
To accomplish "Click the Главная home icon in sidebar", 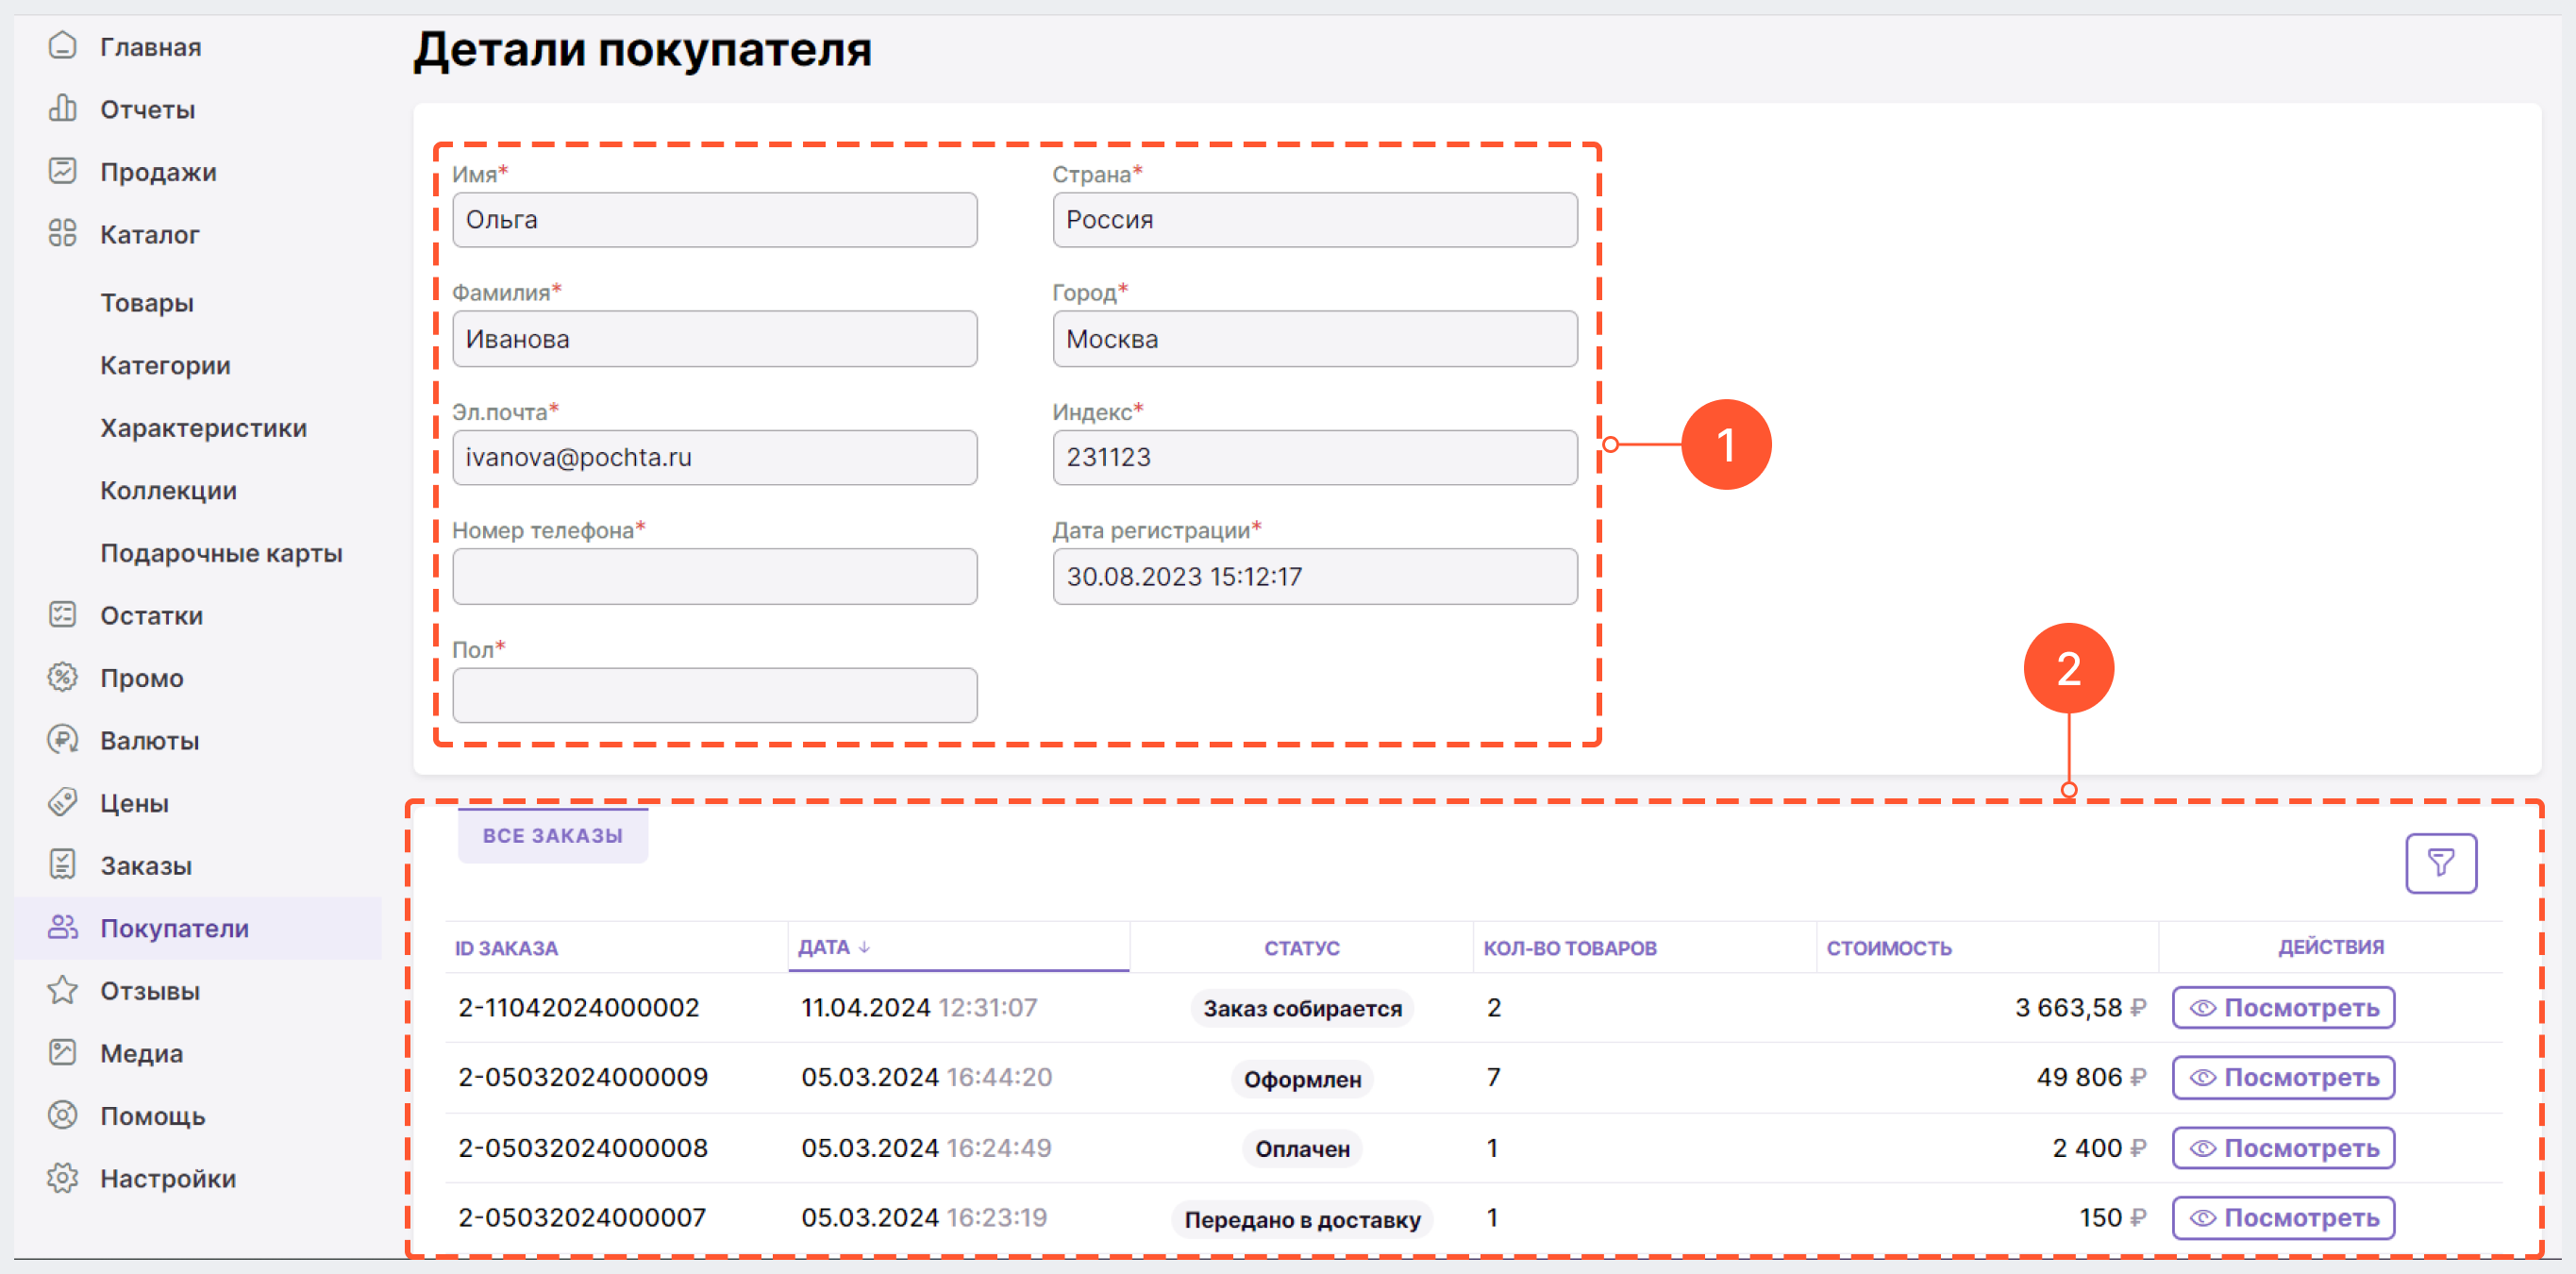I will (x=62, y=46).
